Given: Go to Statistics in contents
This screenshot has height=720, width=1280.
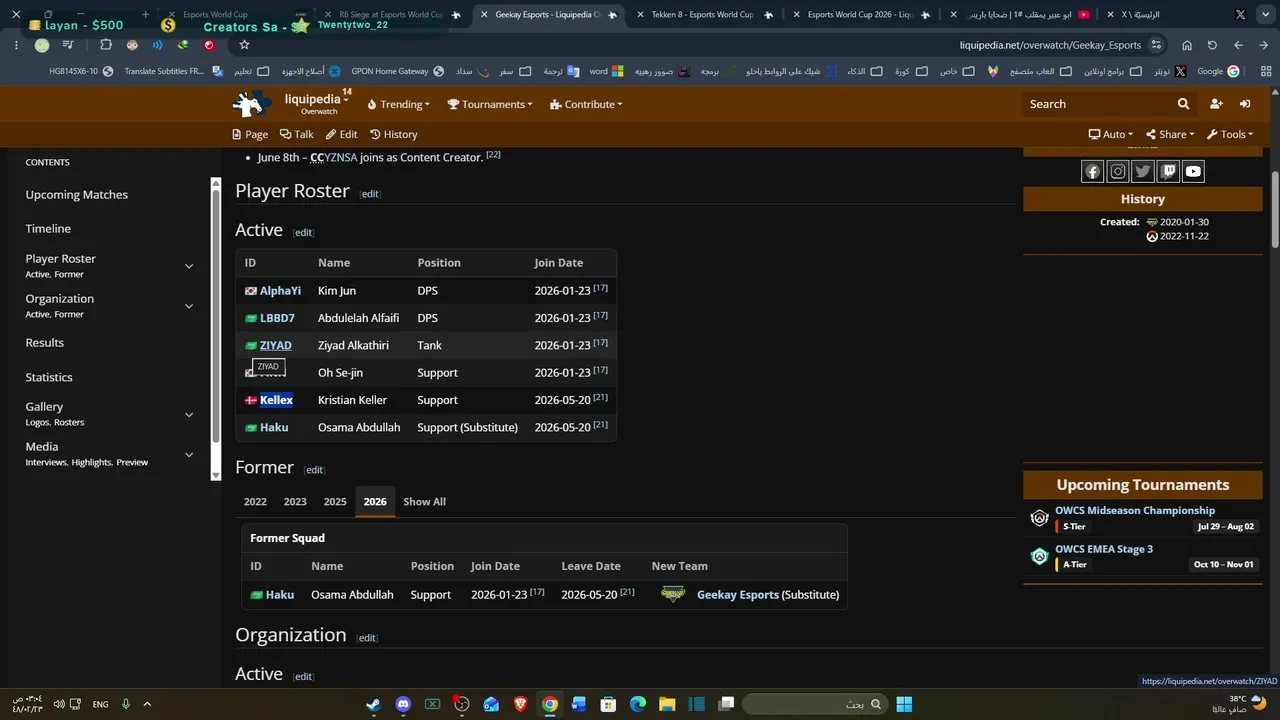Looking at the screenshot, I should (49, 377).
